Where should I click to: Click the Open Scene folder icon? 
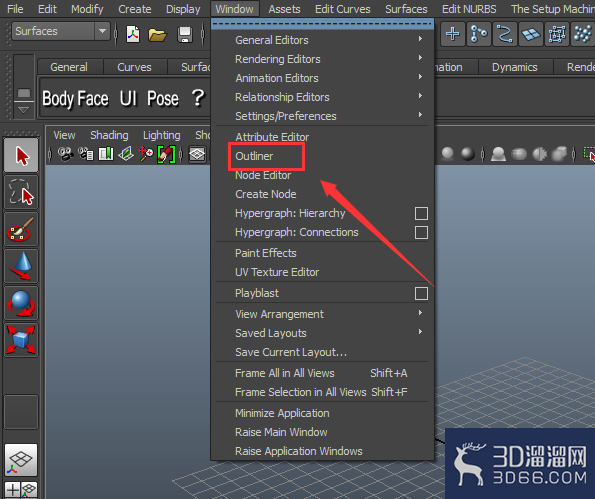click(157, 35)
